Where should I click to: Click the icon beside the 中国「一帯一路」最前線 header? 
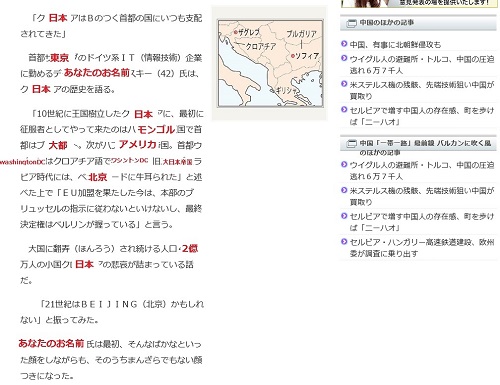(x=351, y=144)
